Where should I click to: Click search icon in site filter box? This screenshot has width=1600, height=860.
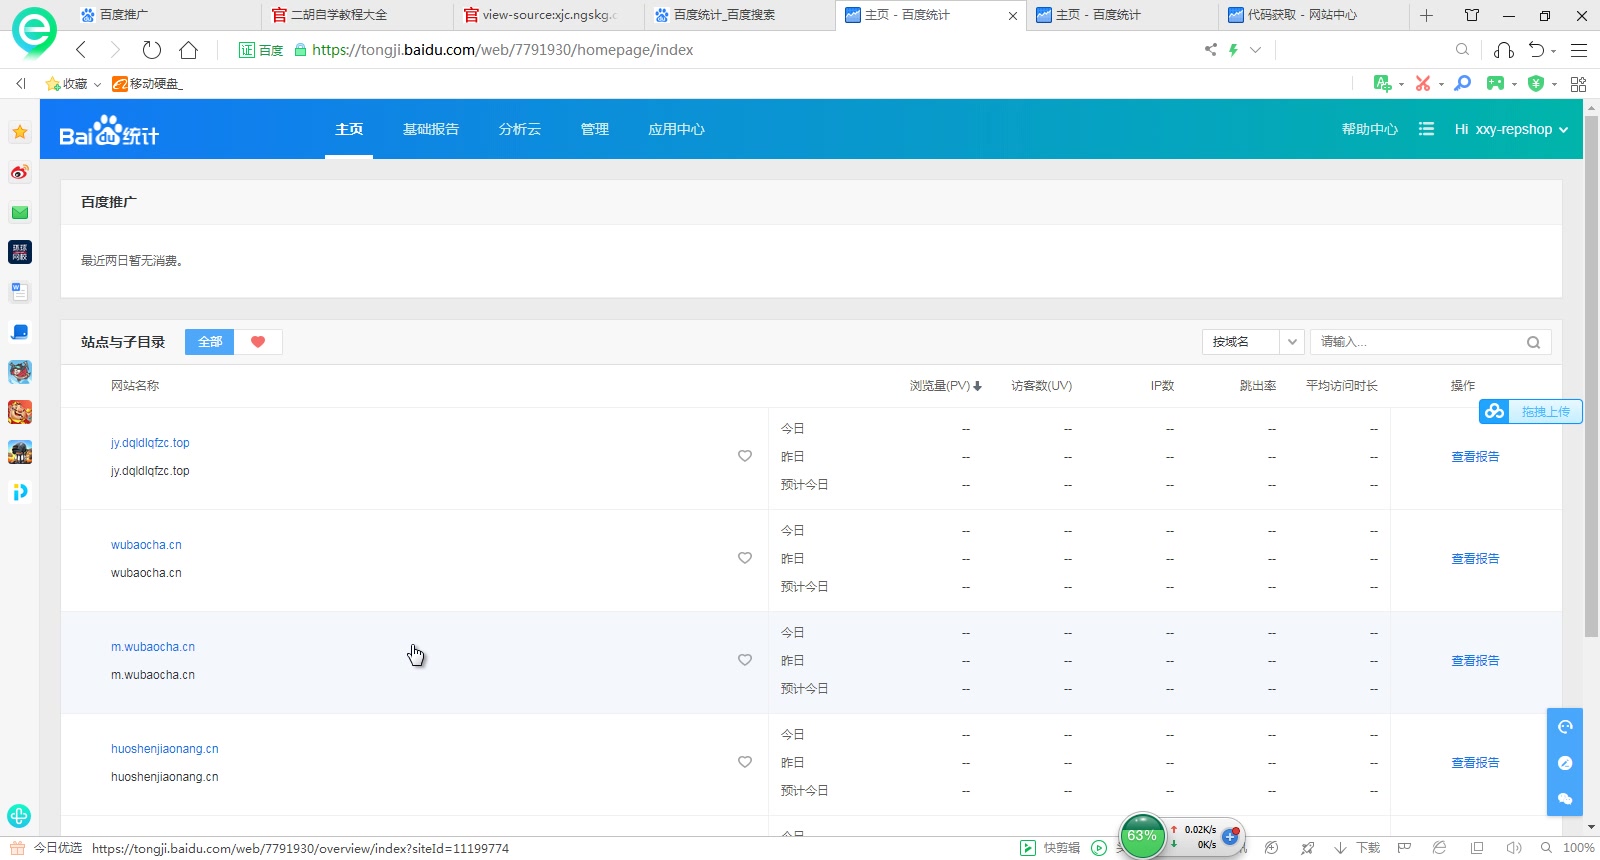(1533, 342)
